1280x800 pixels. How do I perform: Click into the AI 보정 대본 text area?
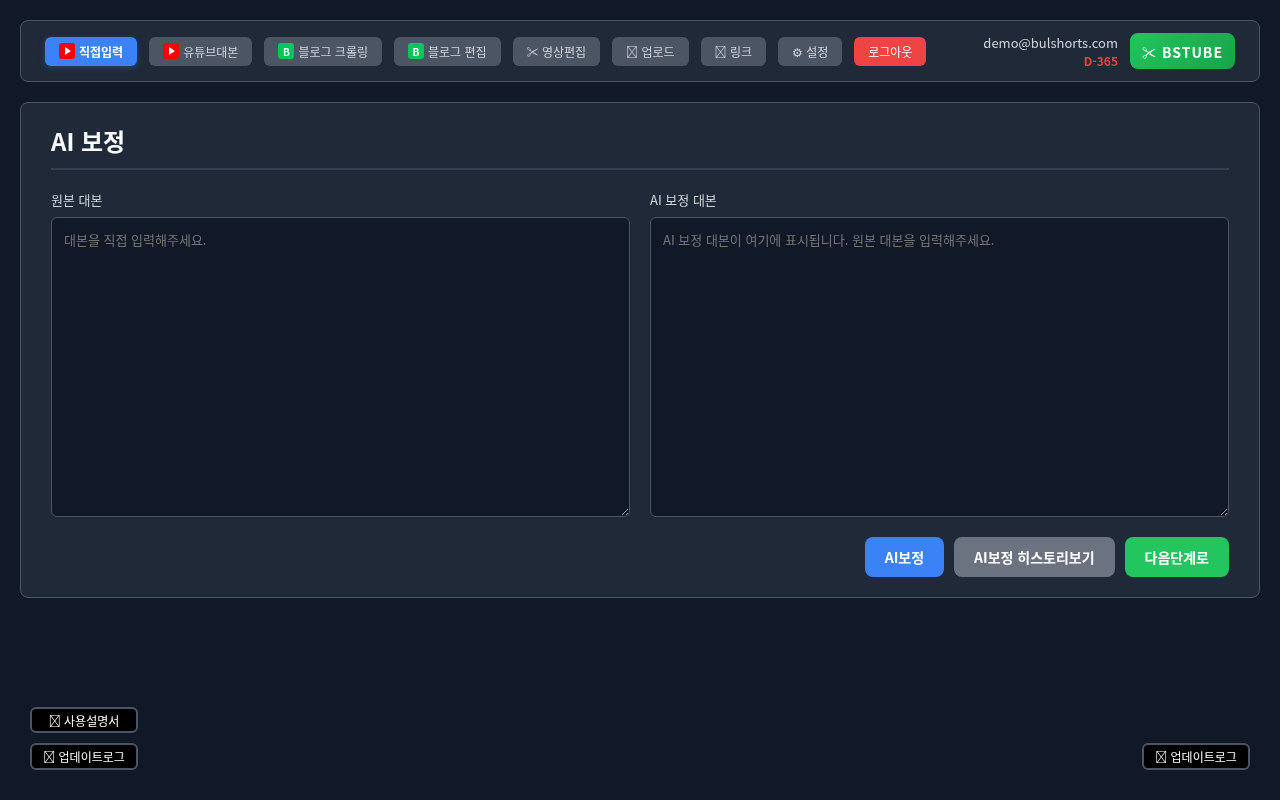[939, 367]
